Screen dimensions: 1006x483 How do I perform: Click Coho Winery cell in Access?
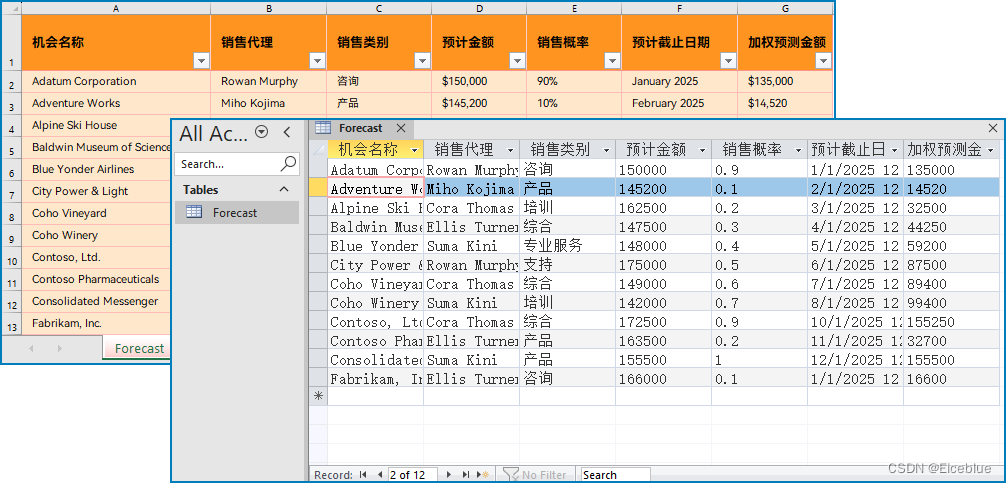[375, 303]
